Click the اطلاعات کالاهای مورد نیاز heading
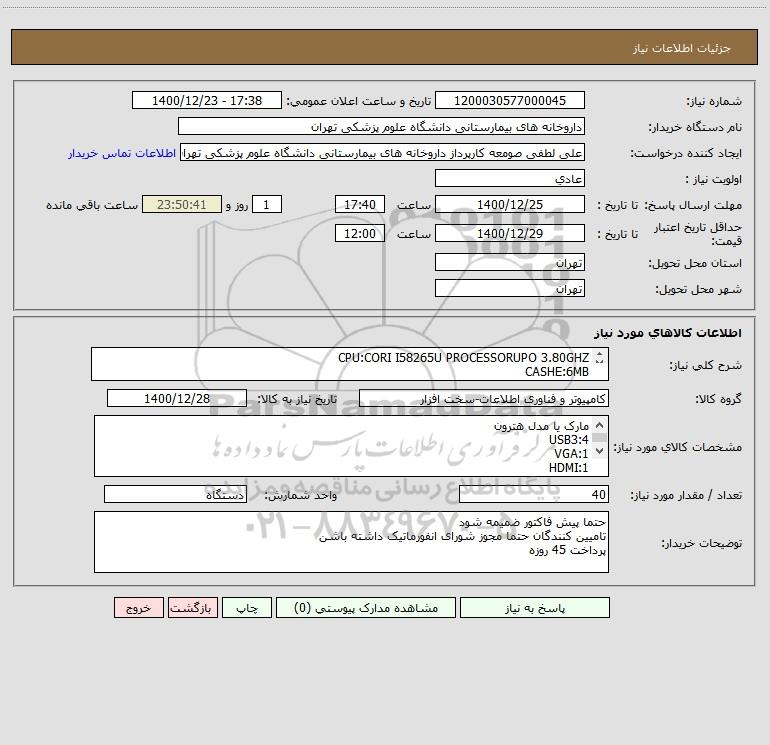This screenshot has width=770, height=745. pos(668,332)
